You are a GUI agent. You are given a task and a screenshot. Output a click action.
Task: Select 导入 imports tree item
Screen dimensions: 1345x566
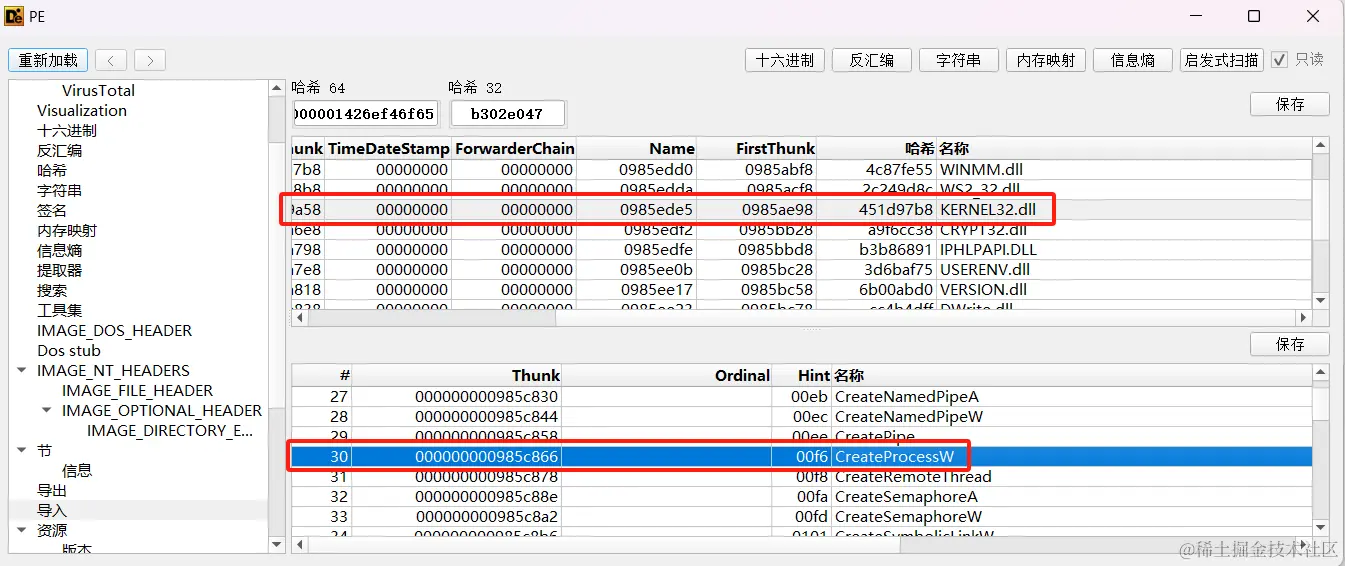click(52, 510)
